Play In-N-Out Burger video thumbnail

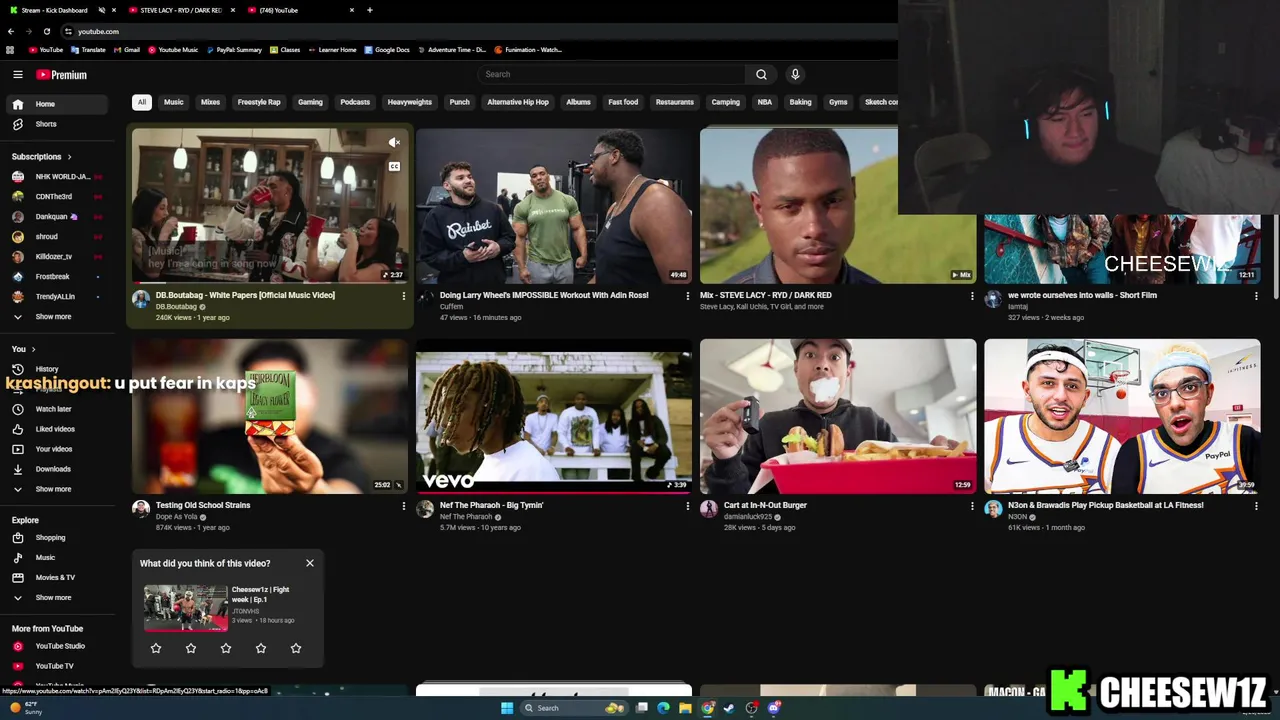tap(838, 416)
